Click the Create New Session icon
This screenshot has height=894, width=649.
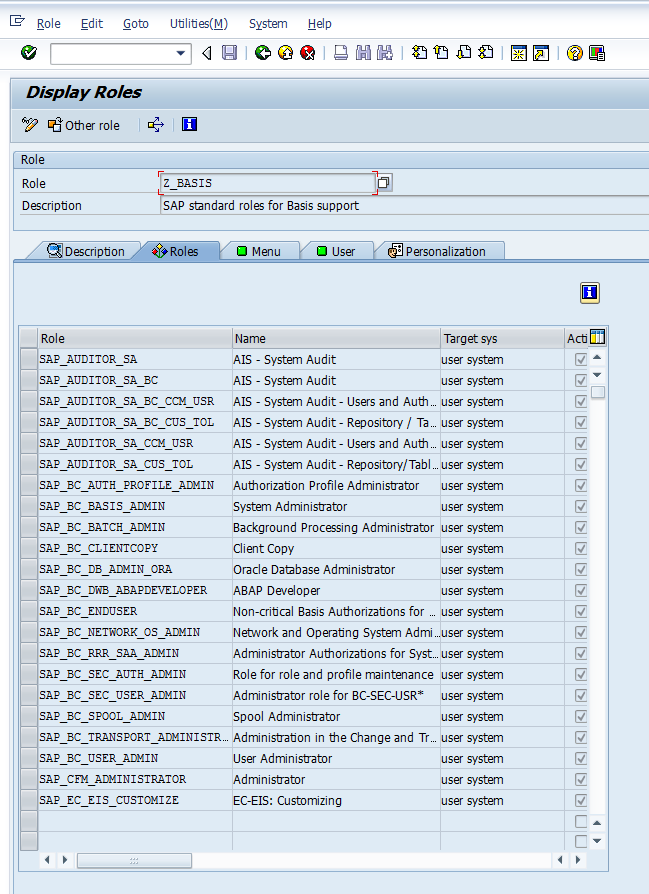coord(519,53)
